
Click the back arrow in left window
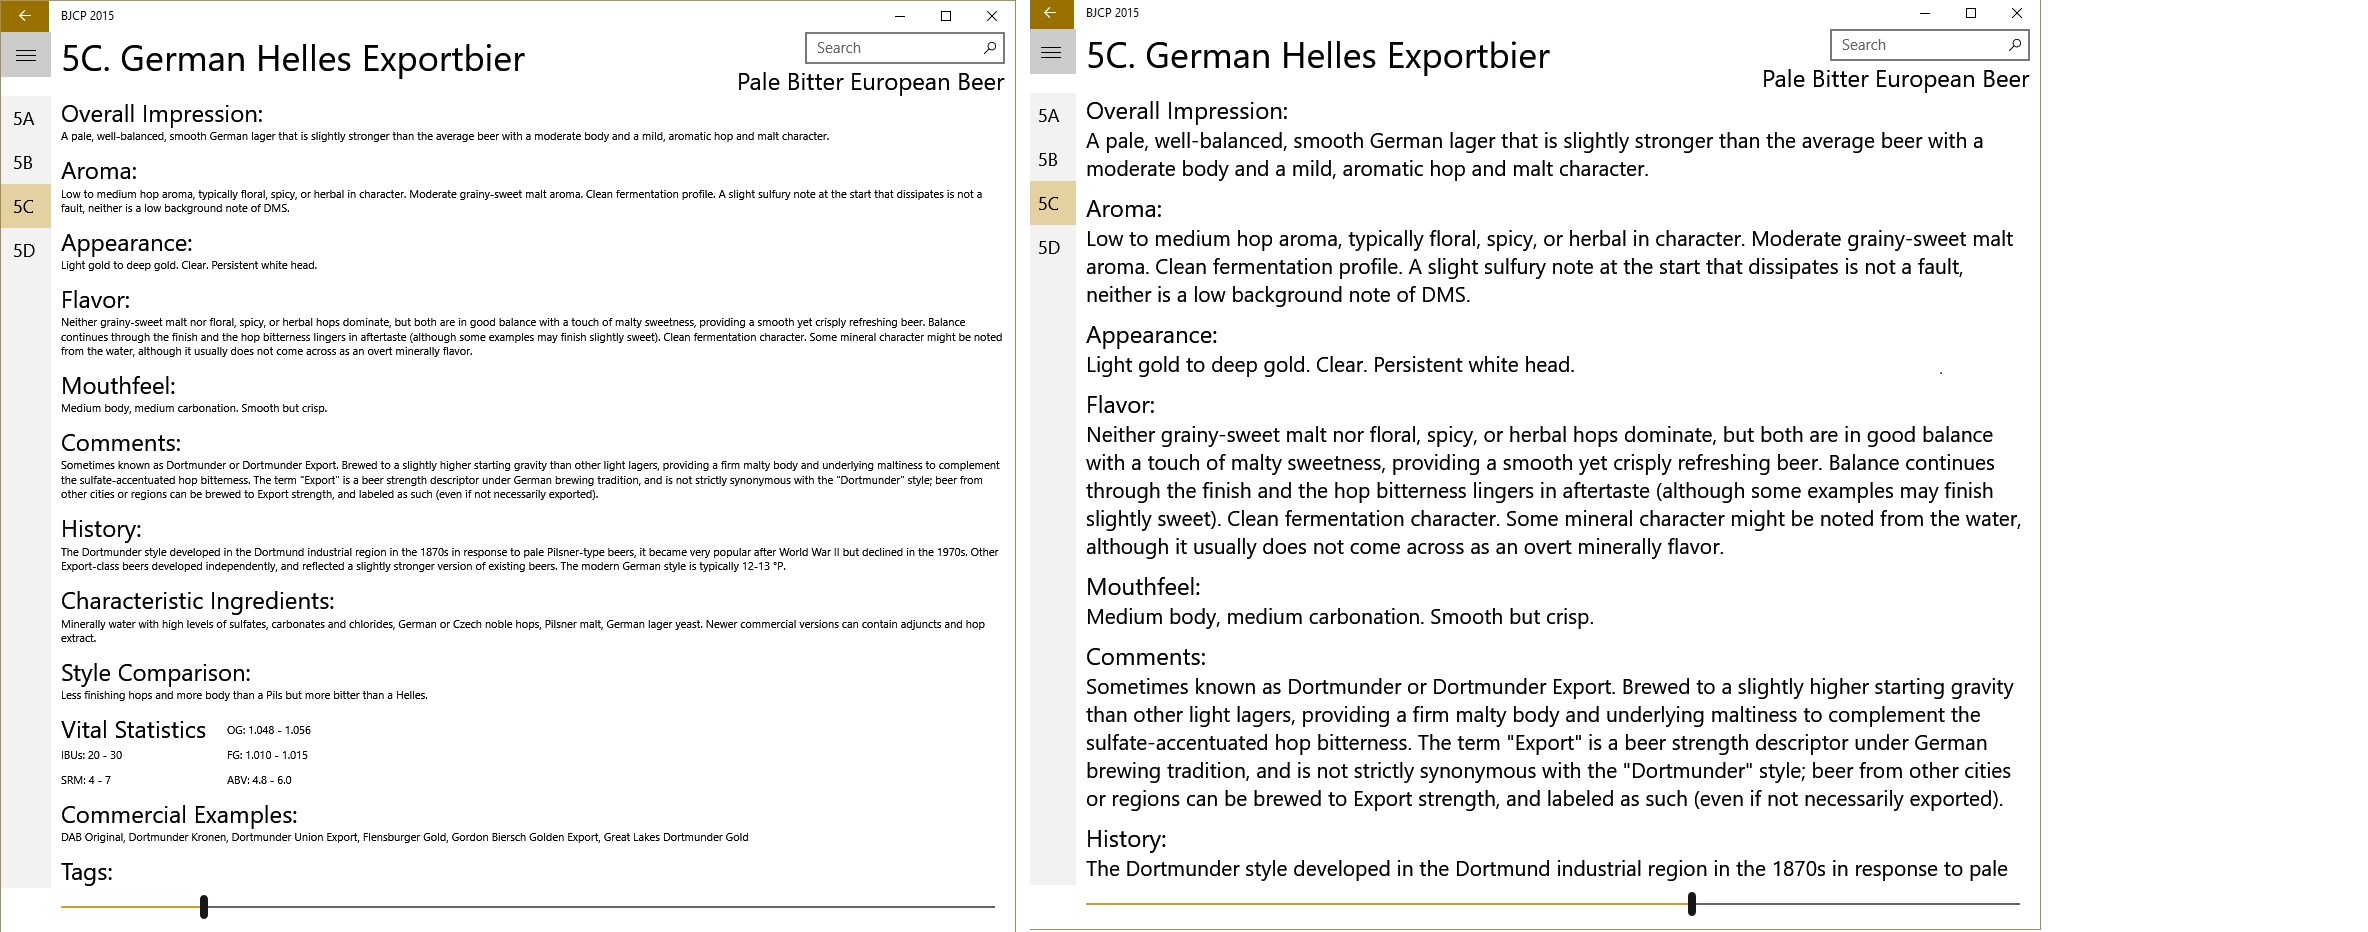(25, 16)
